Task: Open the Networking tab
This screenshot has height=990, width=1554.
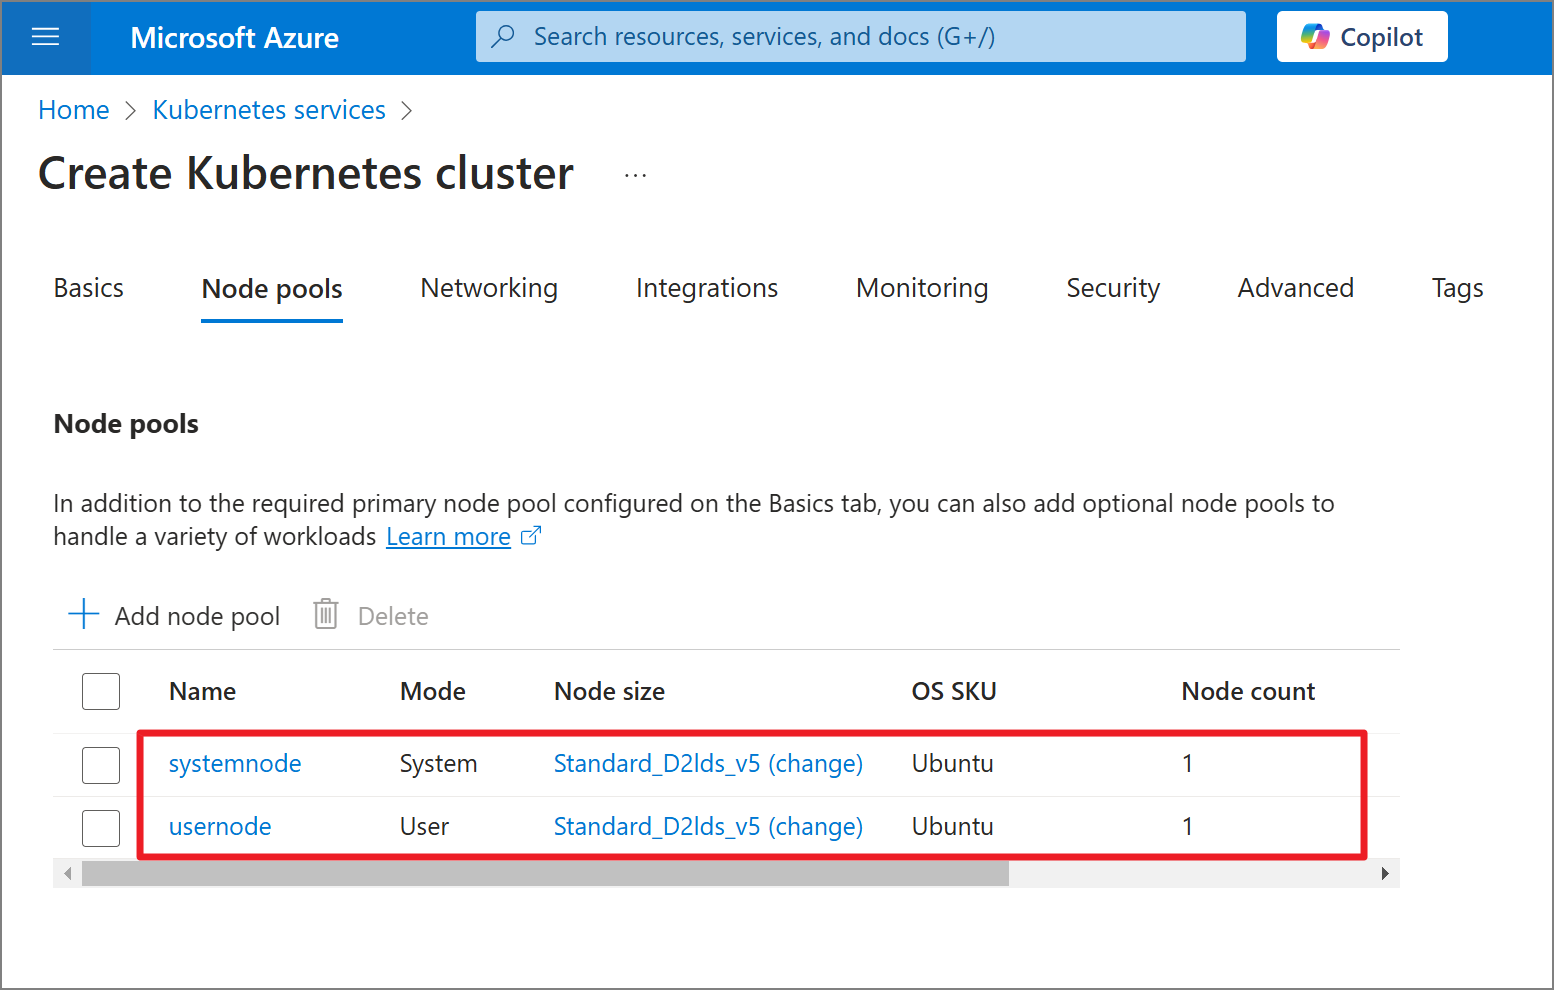Action: click(489, 288)
